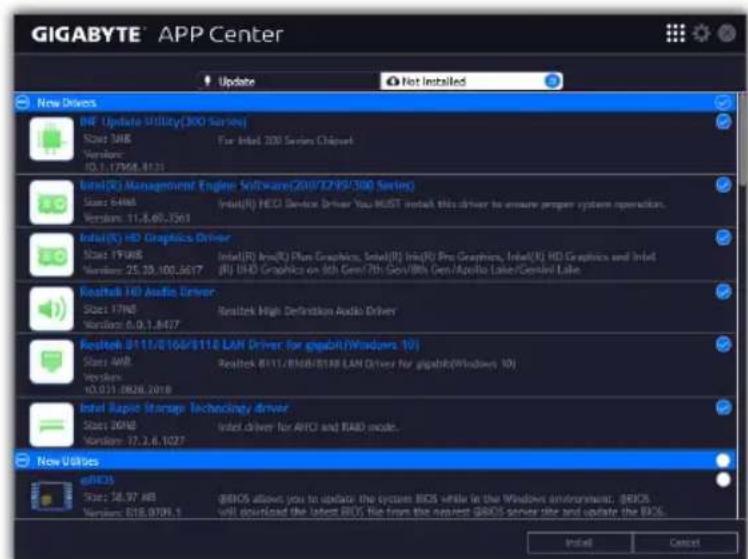
Task: Click the @BIOS description text
Action: click(x=441, y=505)
